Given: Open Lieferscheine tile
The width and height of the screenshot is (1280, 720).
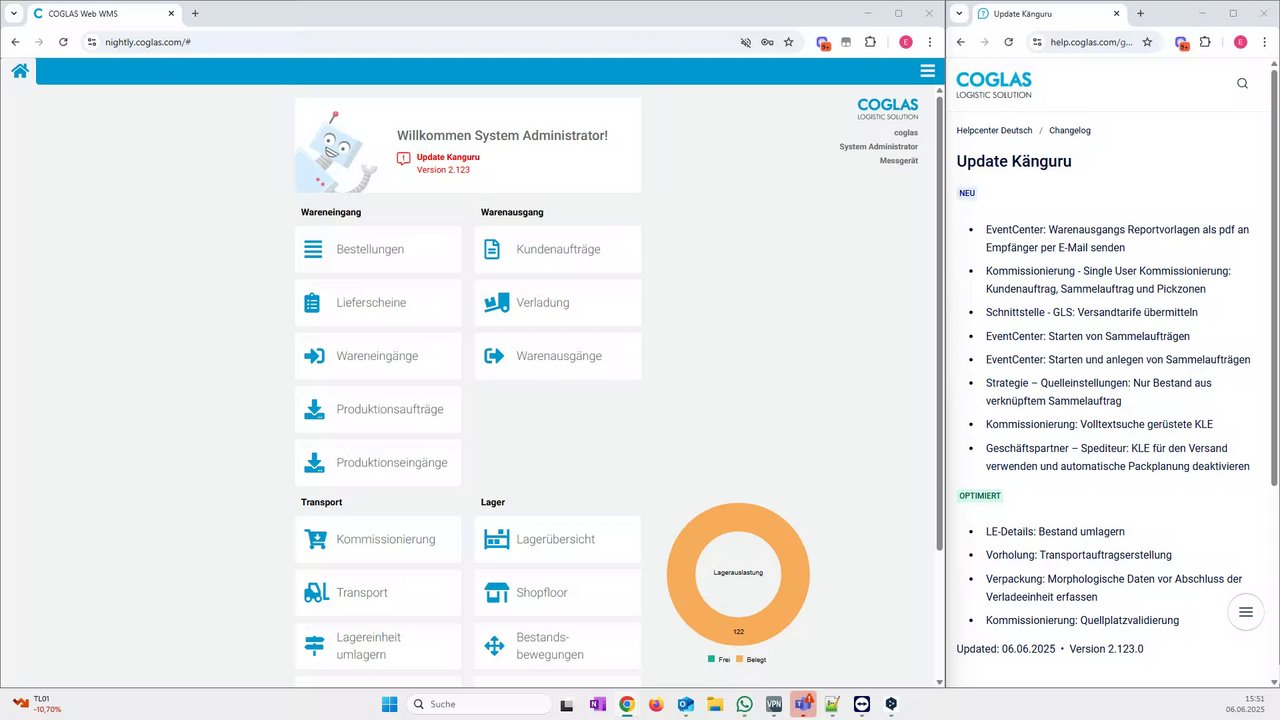Looking at the screenshot, I should tap(378, 303).
